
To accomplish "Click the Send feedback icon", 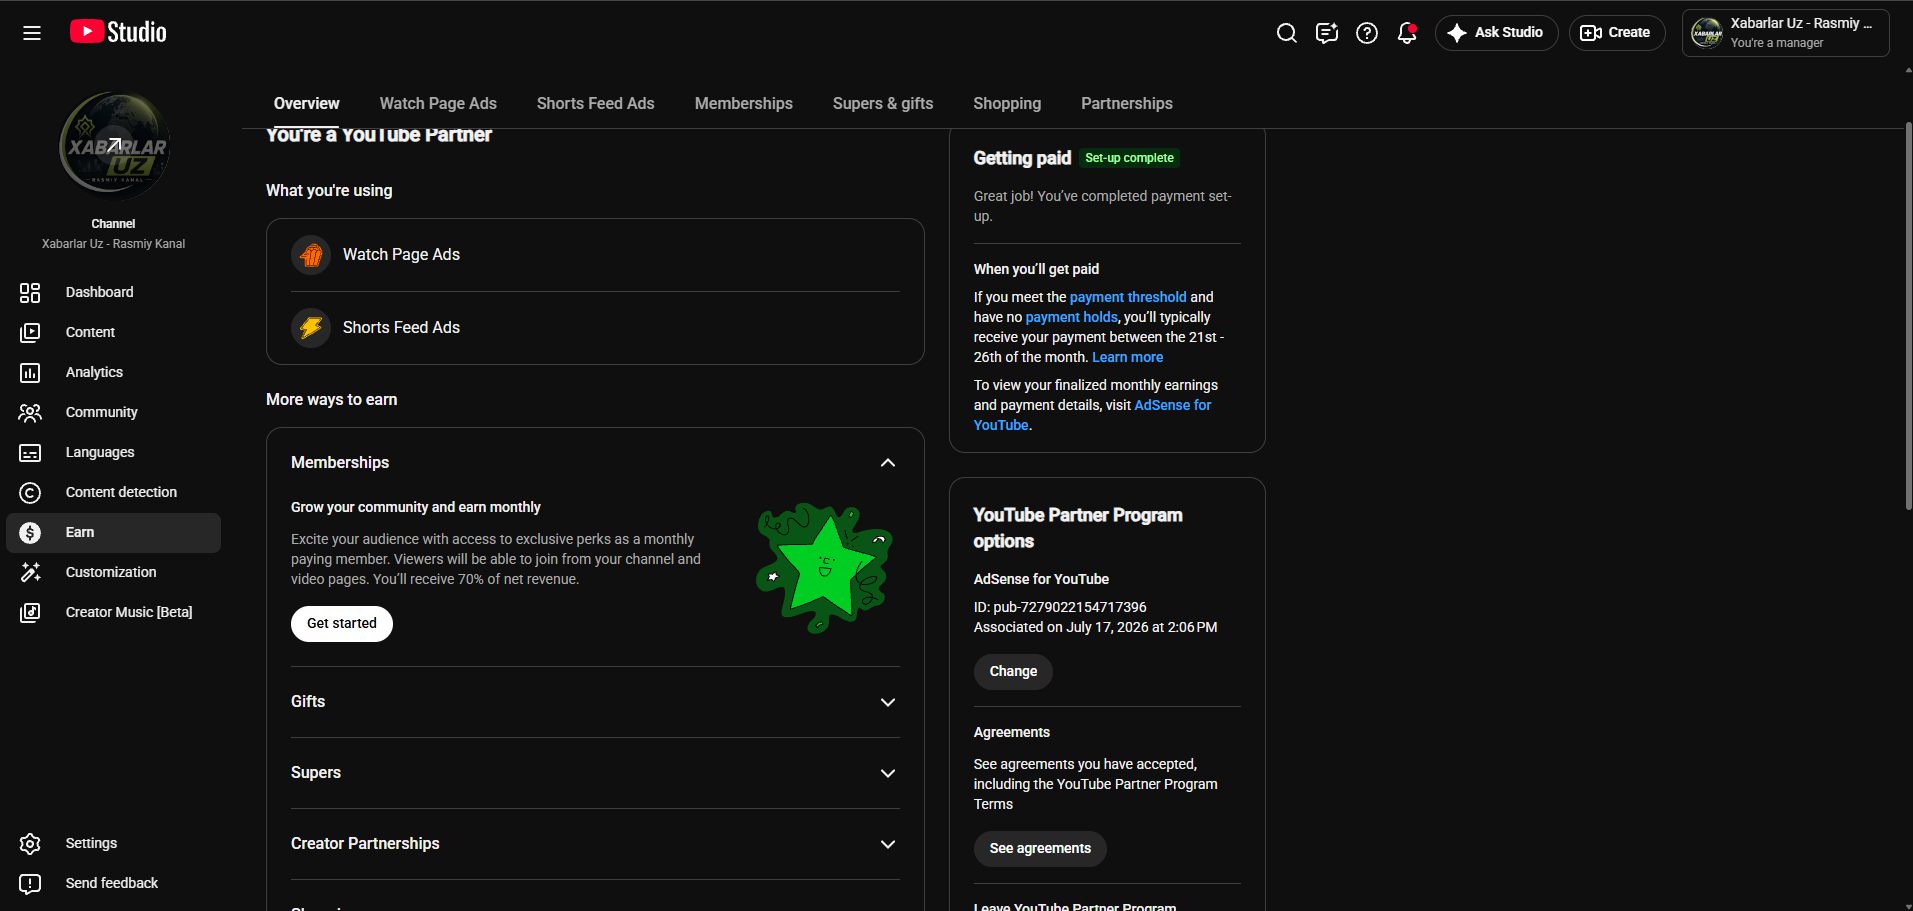I will click(30, 883).
